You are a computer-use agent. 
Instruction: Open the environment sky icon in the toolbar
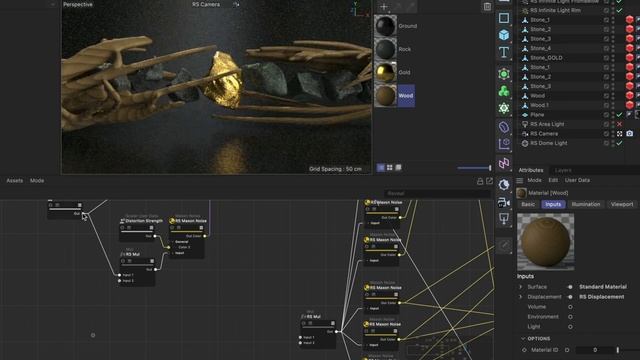(504, 184)
